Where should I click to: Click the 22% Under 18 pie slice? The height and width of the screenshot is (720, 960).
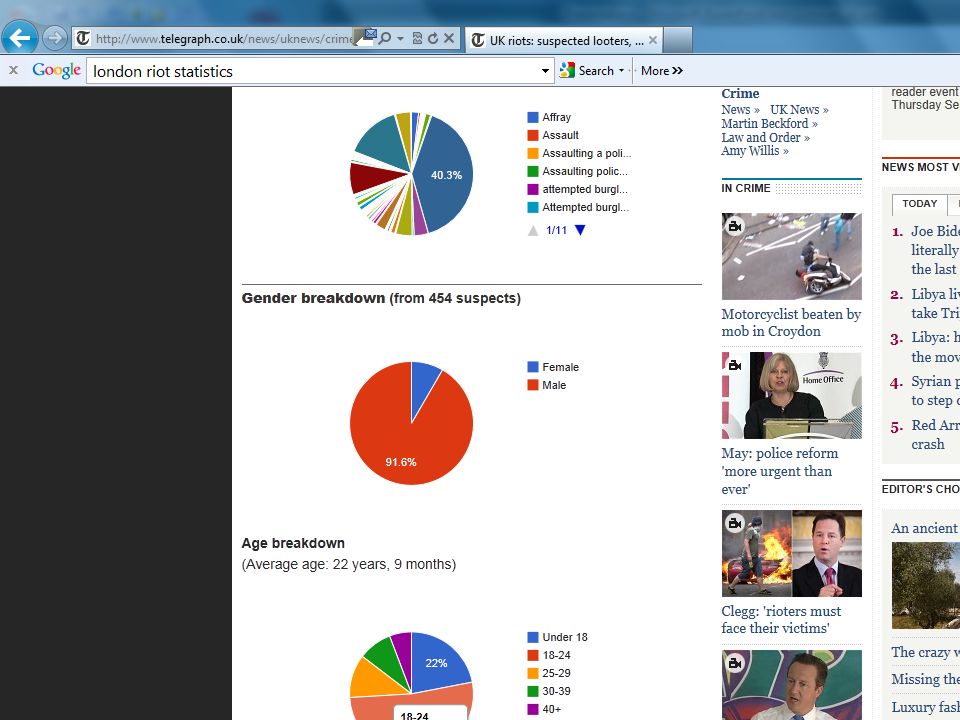click(x=437, y=663)
